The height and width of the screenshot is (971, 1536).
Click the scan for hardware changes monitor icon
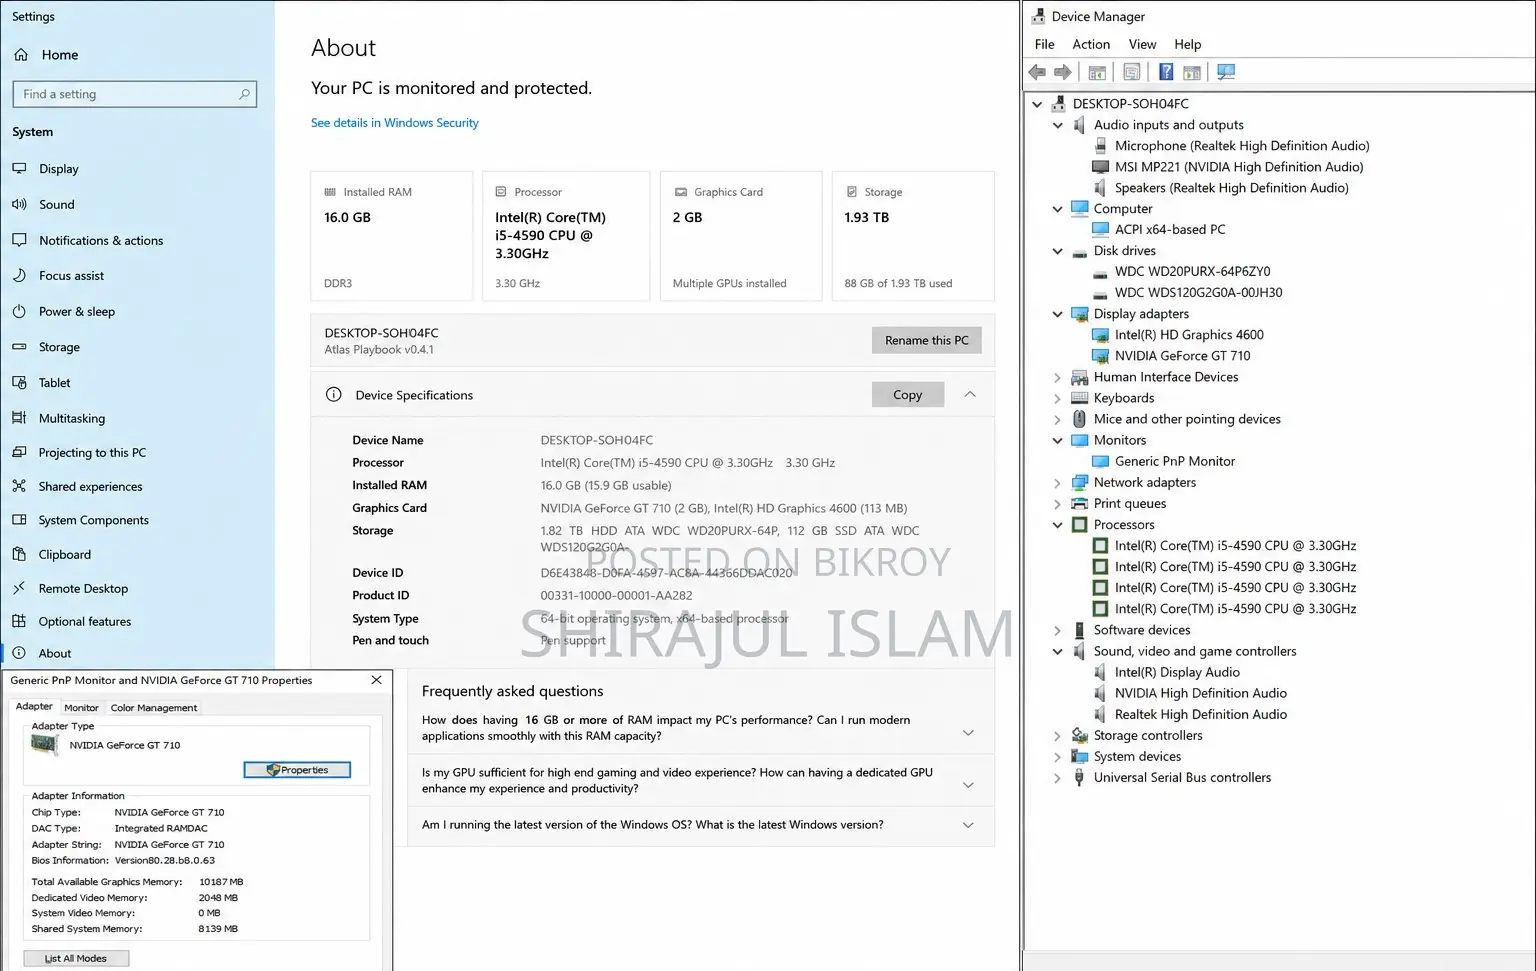tap(1226, 72)
